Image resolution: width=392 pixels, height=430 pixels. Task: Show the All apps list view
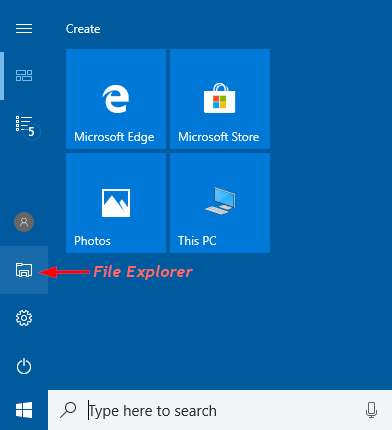[24, 124]
